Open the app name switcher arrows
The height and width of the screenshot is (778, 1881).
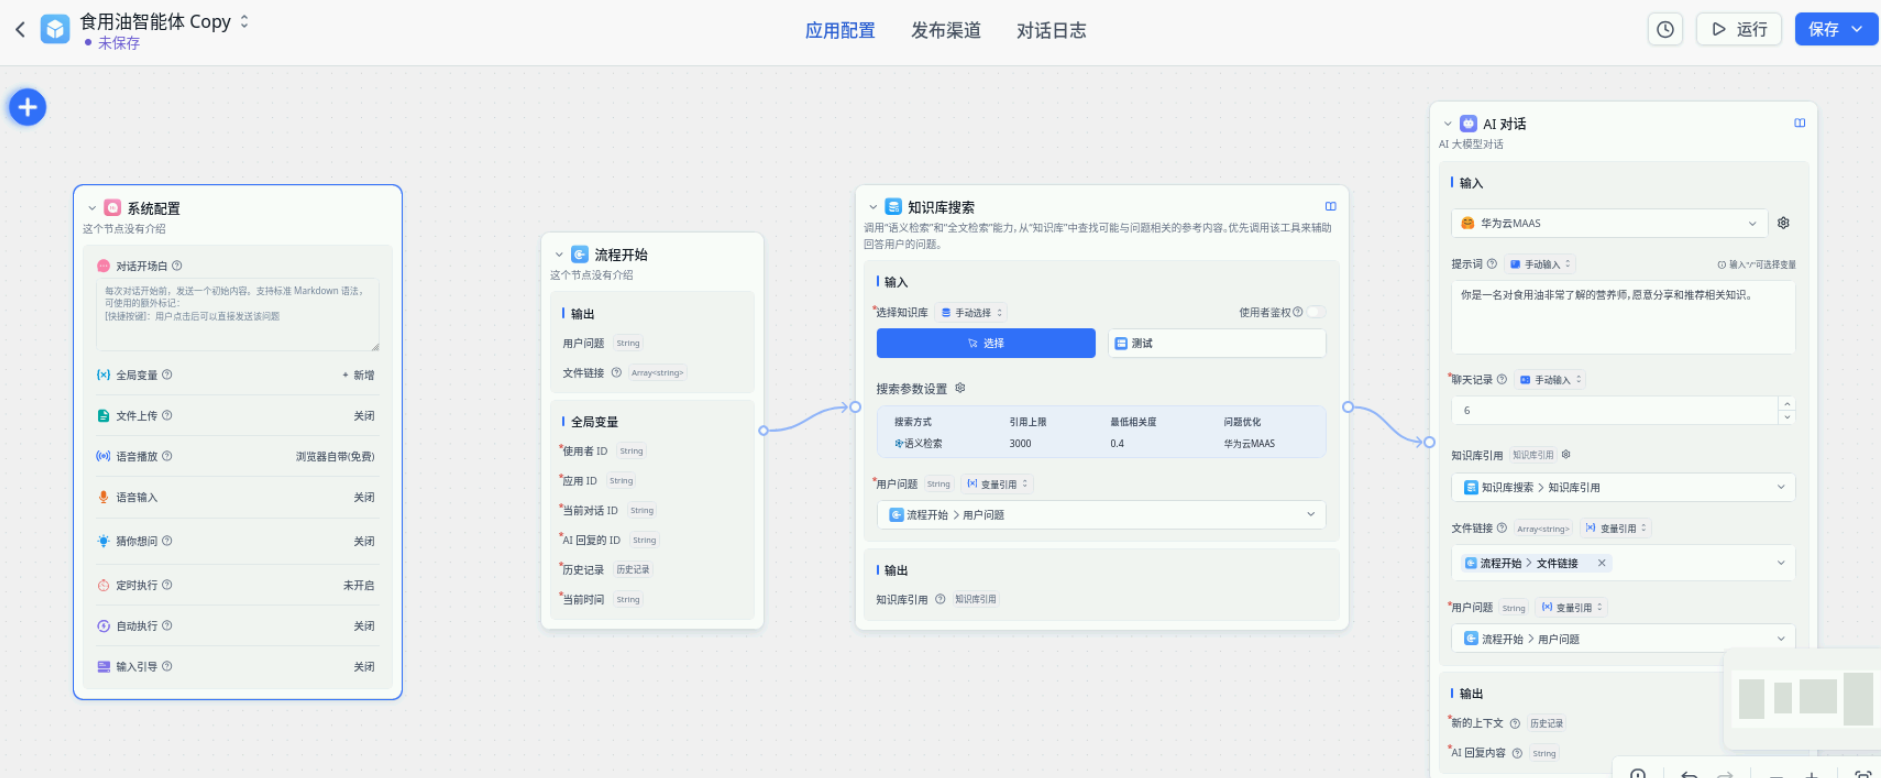(244, 21)
